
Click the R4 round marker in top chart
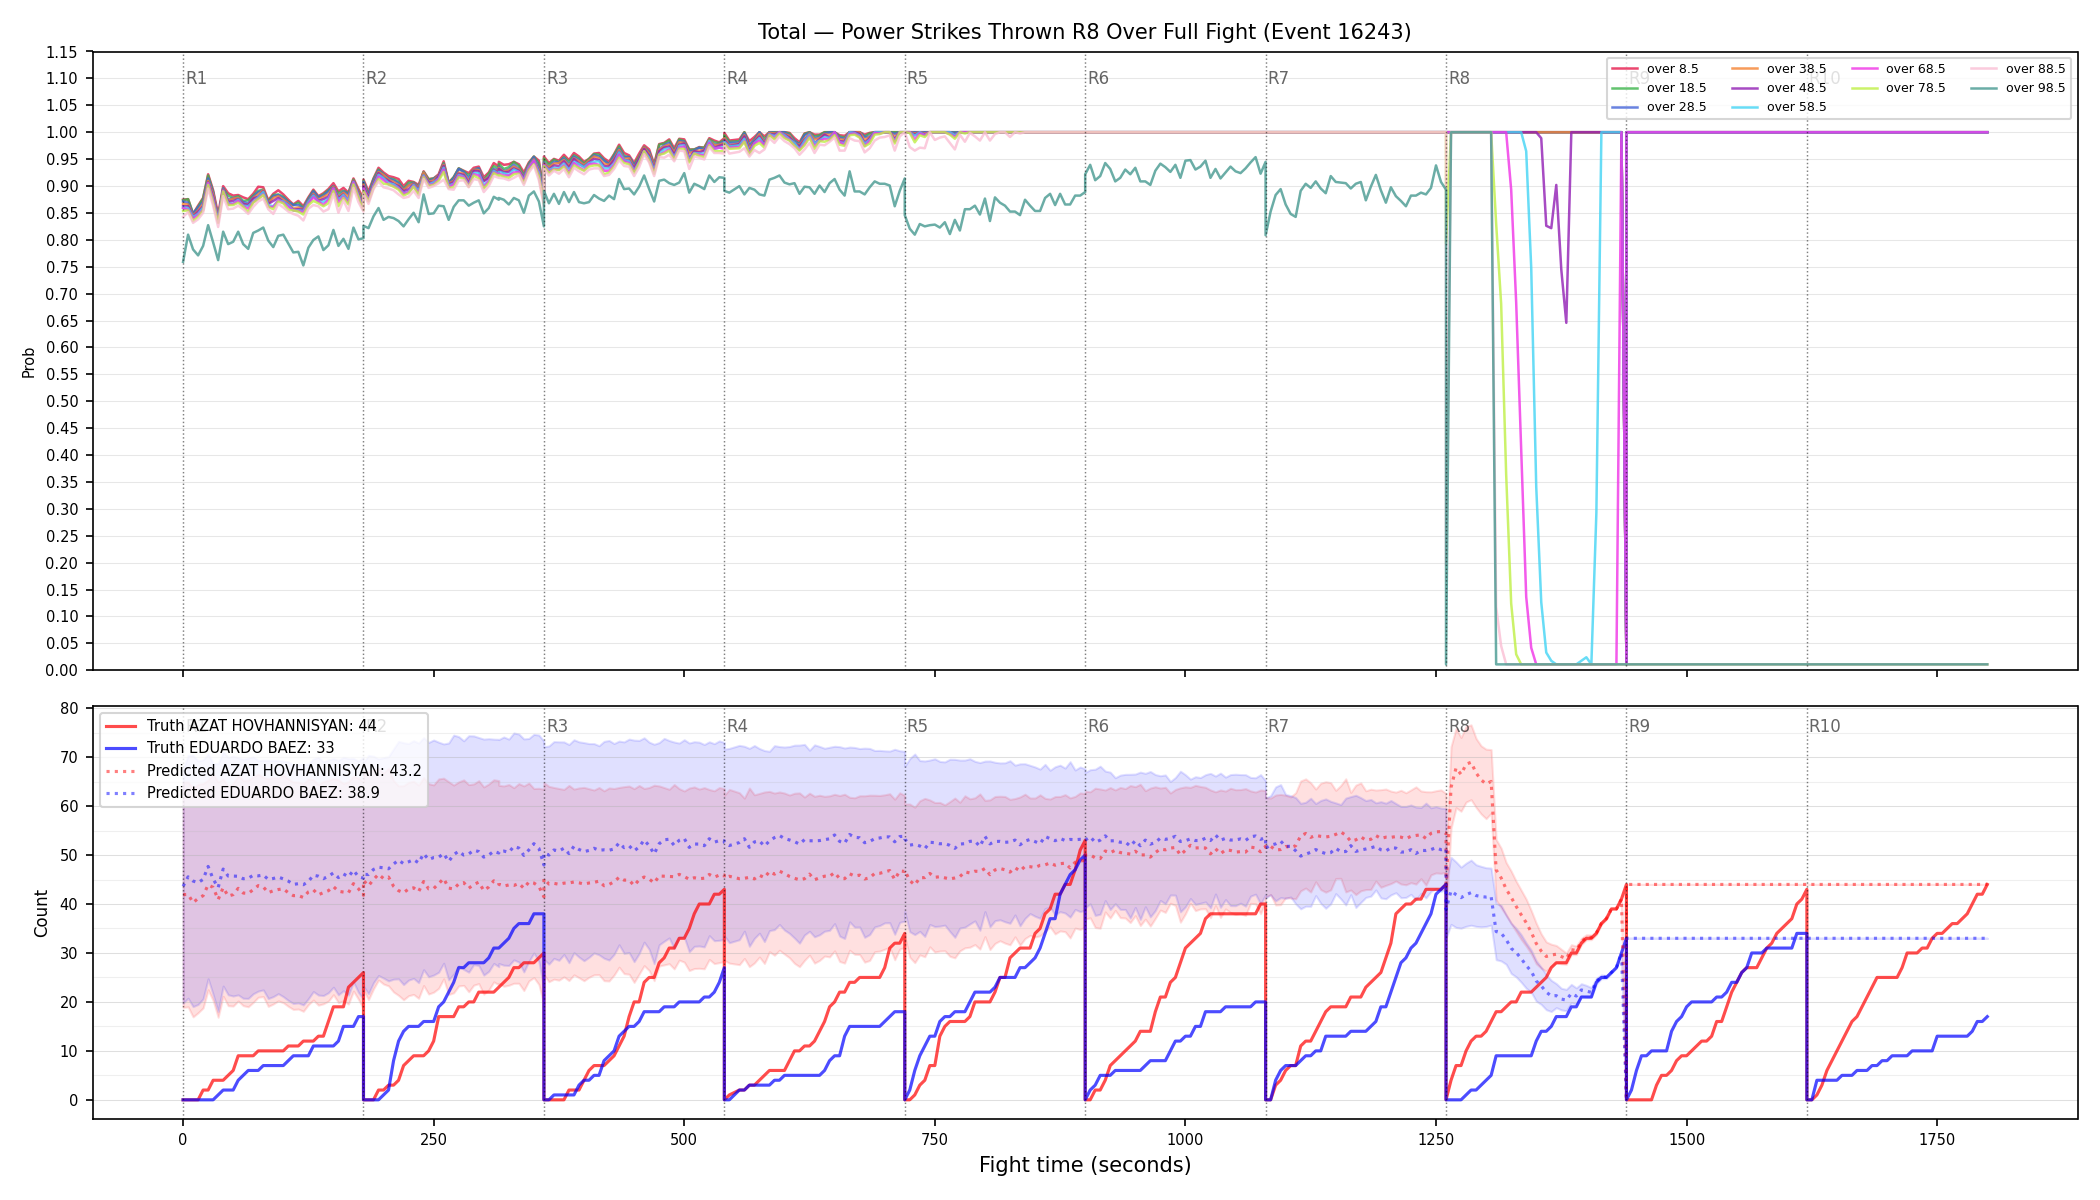tap(737, 78)
